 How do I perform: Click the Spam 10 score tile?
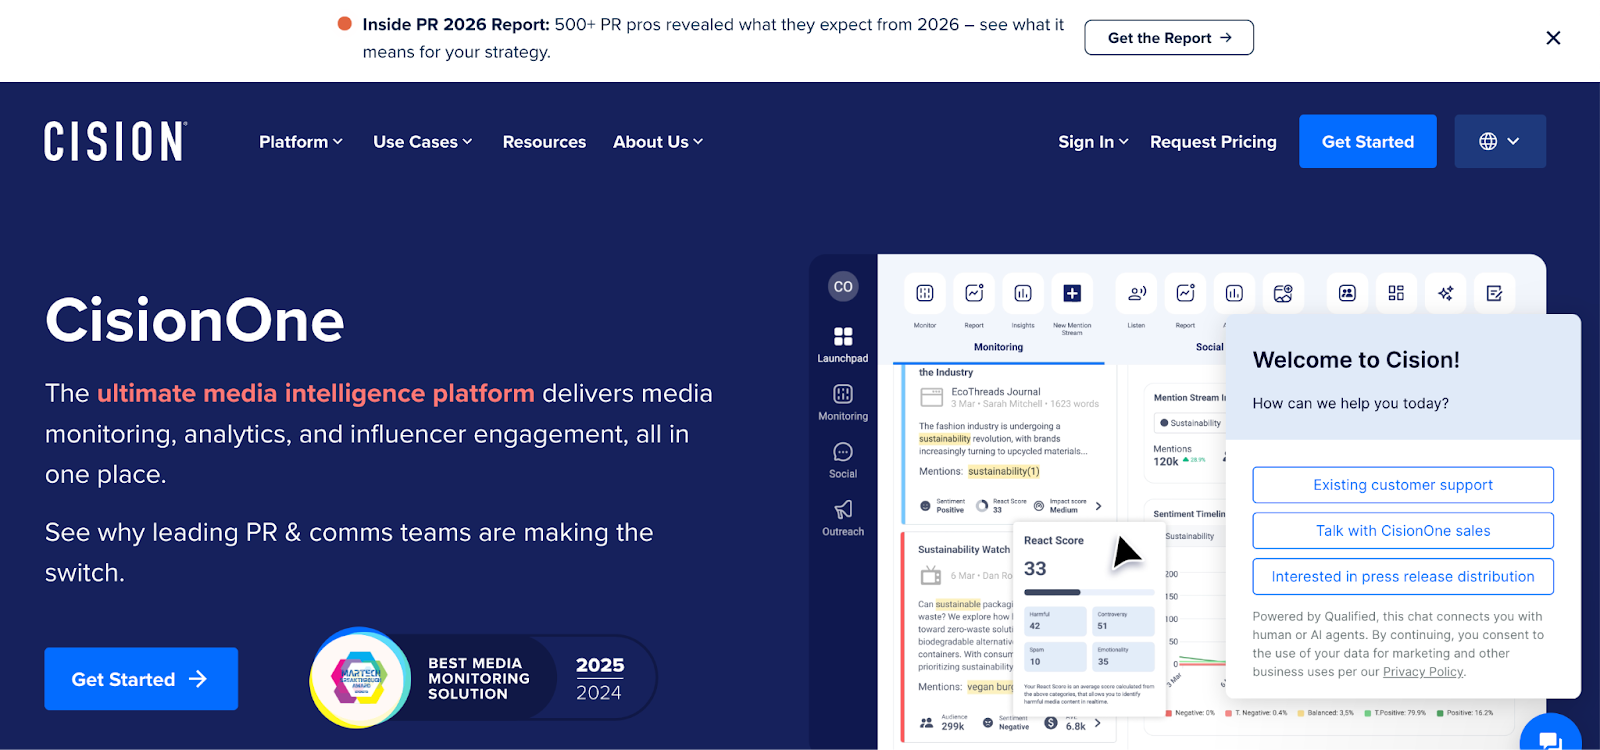click(1055, 656)
